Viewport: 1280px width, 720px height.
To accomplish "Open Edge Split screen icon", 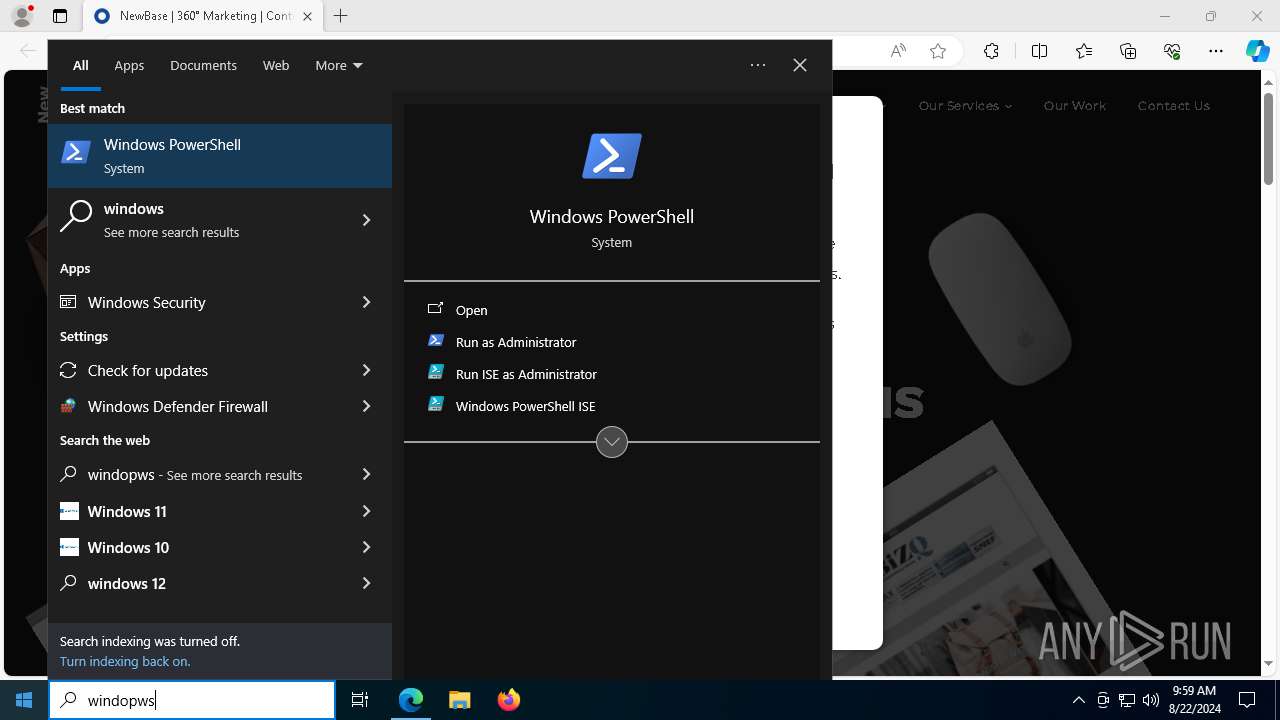I will (x=1039, y=51).
